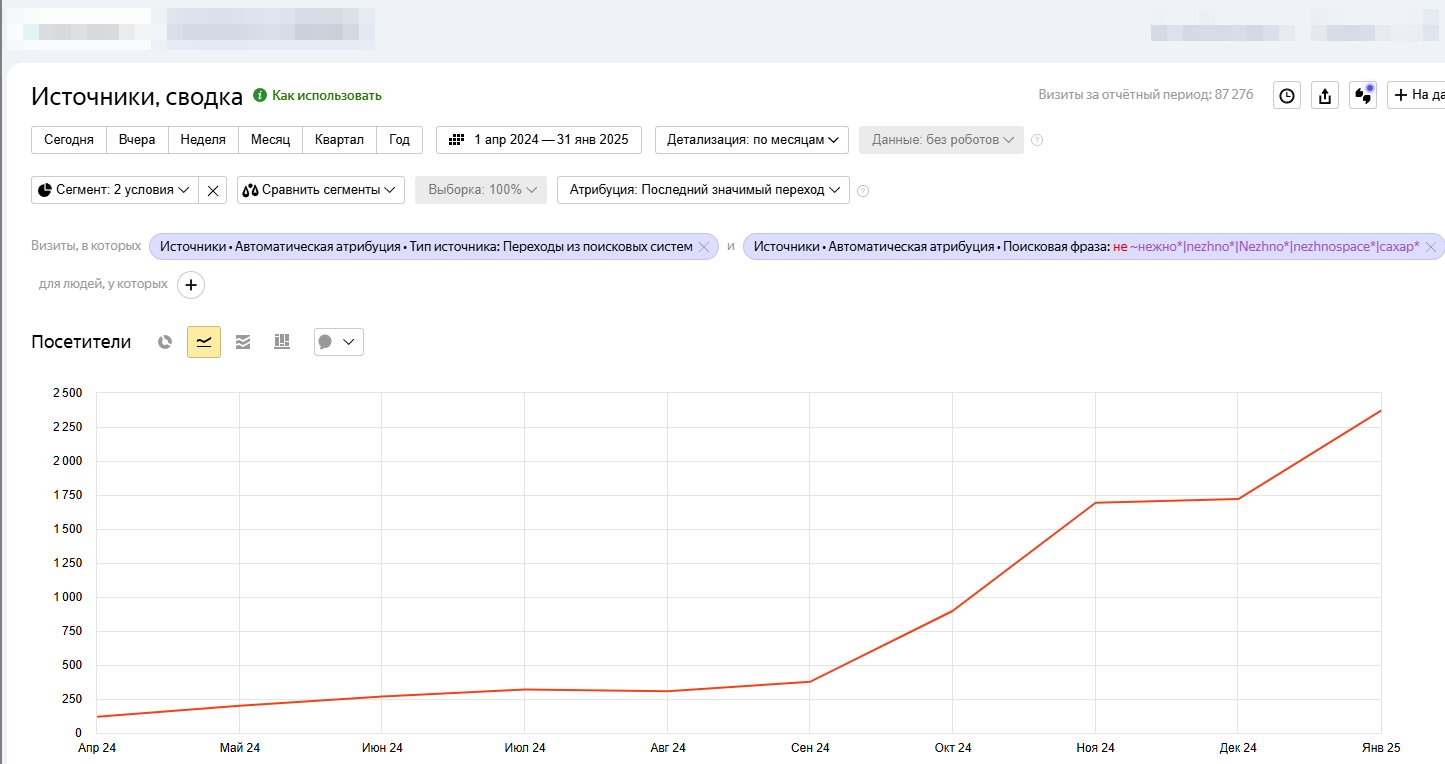Open the chart annotations dropdown
The width and height of the screenshot is (1445, 764).
(x=338, y=342)
